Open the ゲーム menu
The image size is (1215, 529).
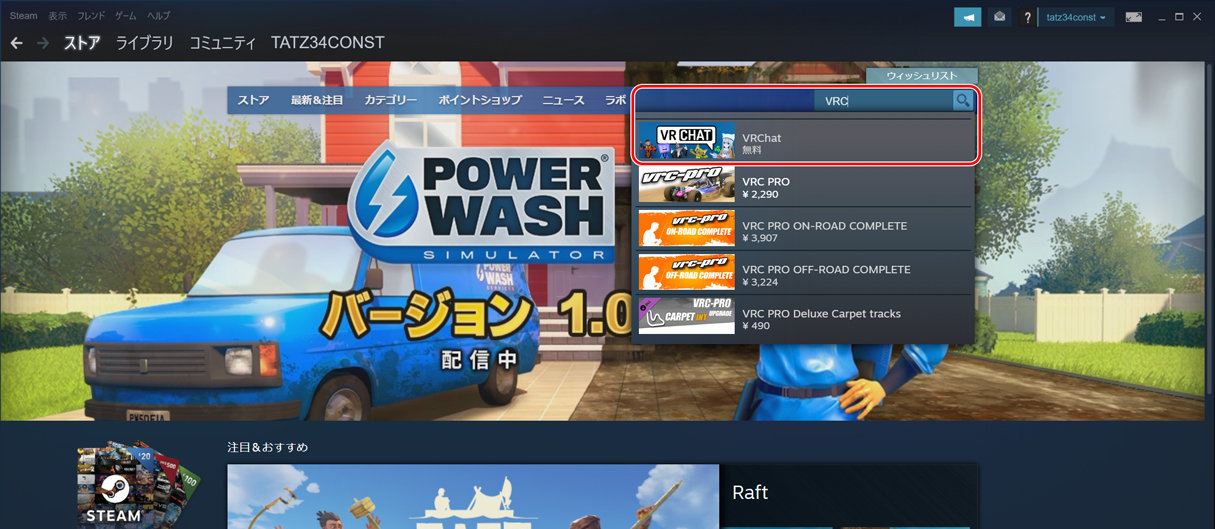125,16
